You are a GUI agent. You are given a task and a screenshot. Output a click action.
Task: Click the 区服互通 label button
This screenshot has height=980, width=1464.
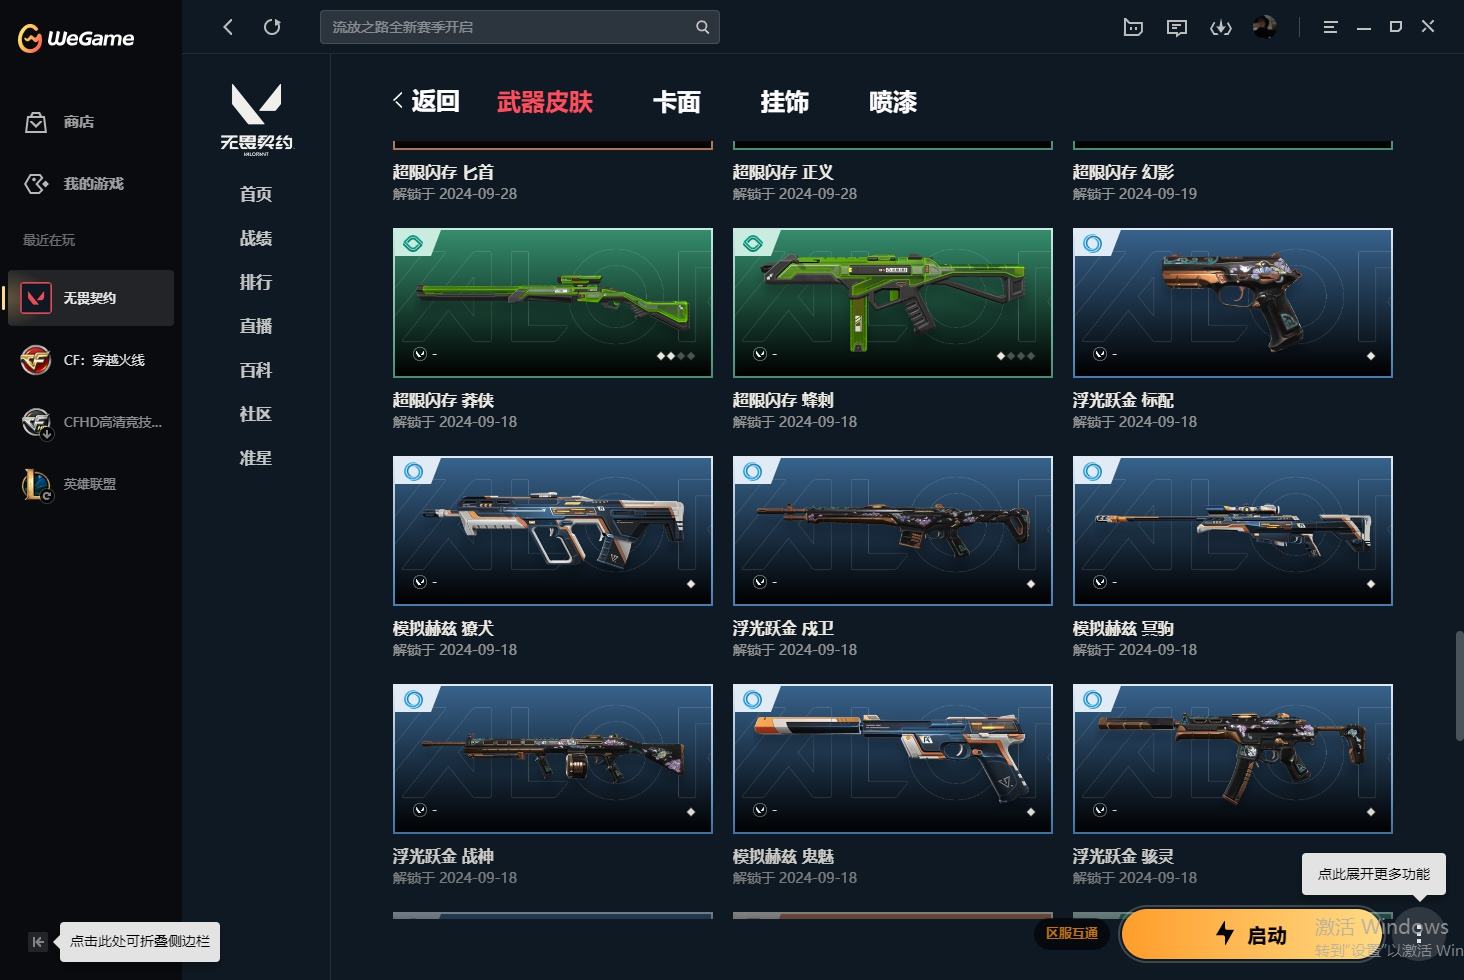tap(1072, 933)
